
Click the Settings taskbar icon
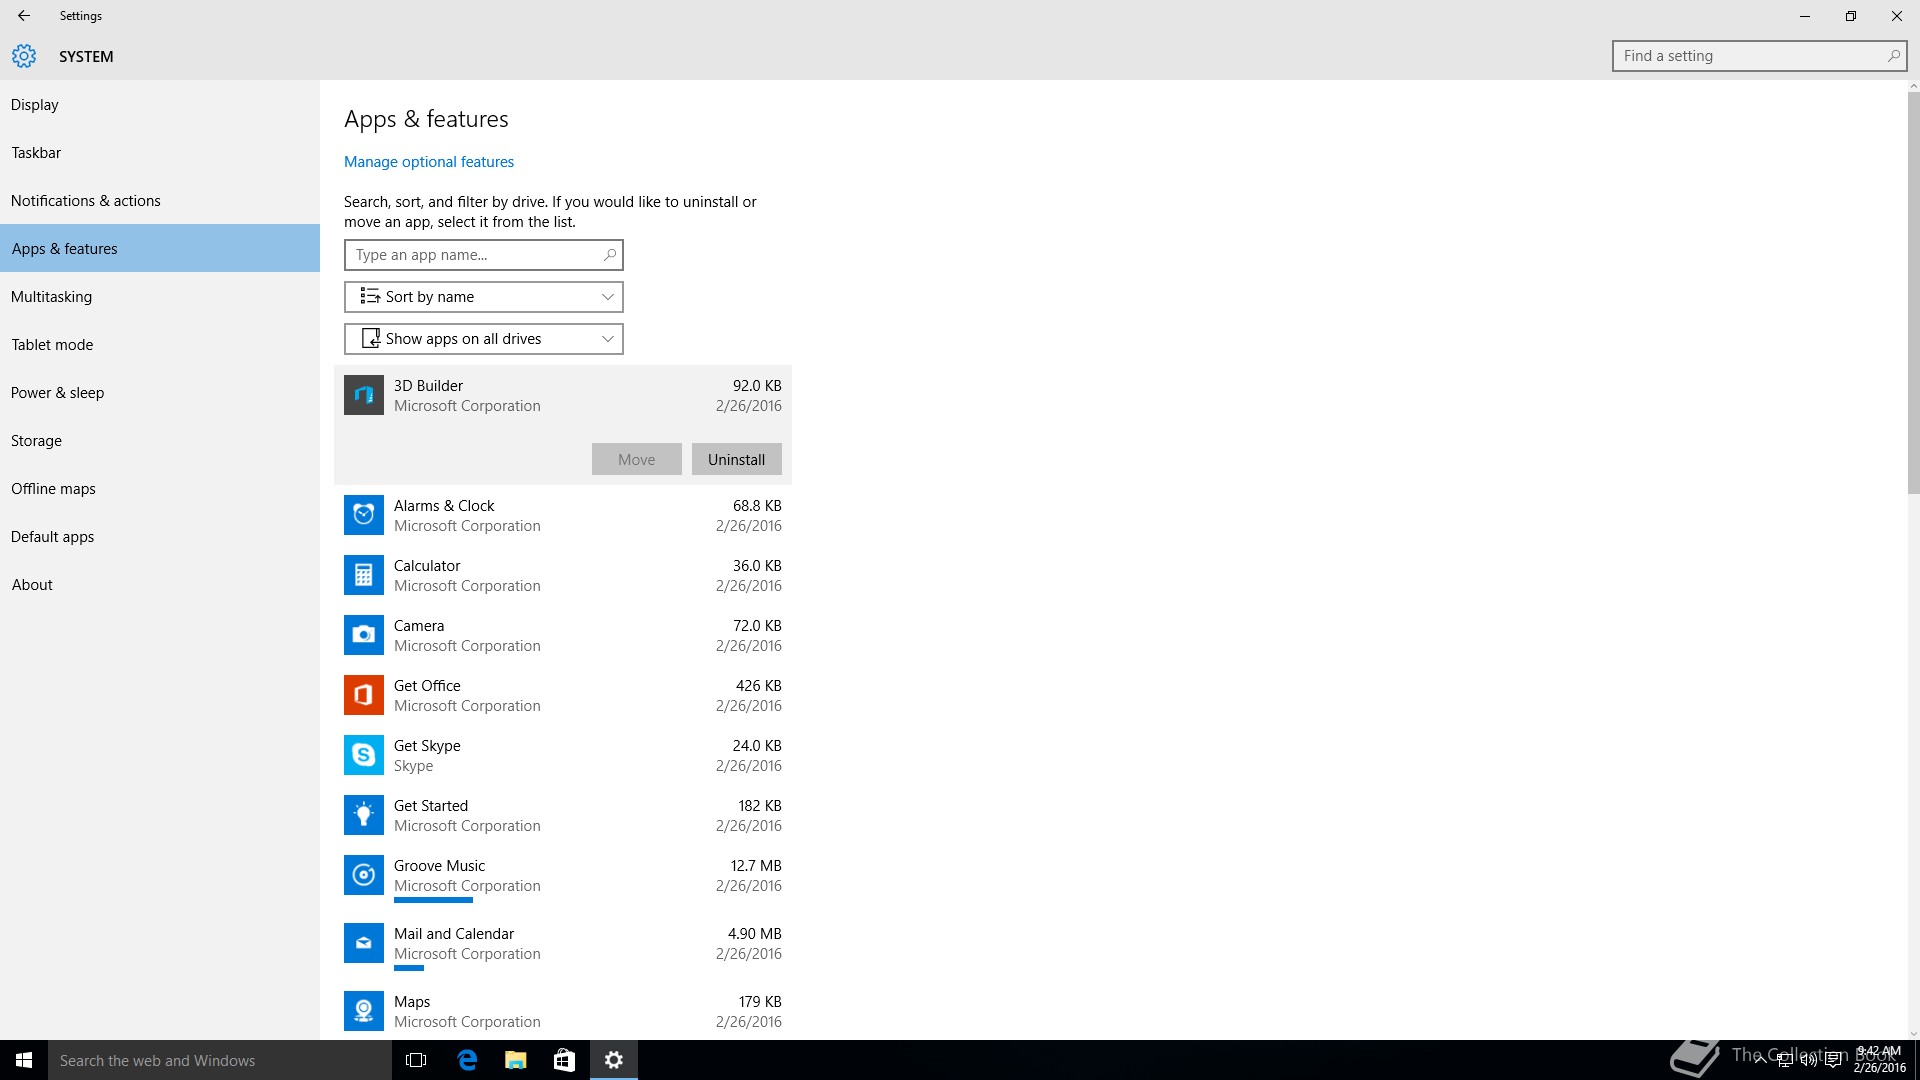(614, 1060)
